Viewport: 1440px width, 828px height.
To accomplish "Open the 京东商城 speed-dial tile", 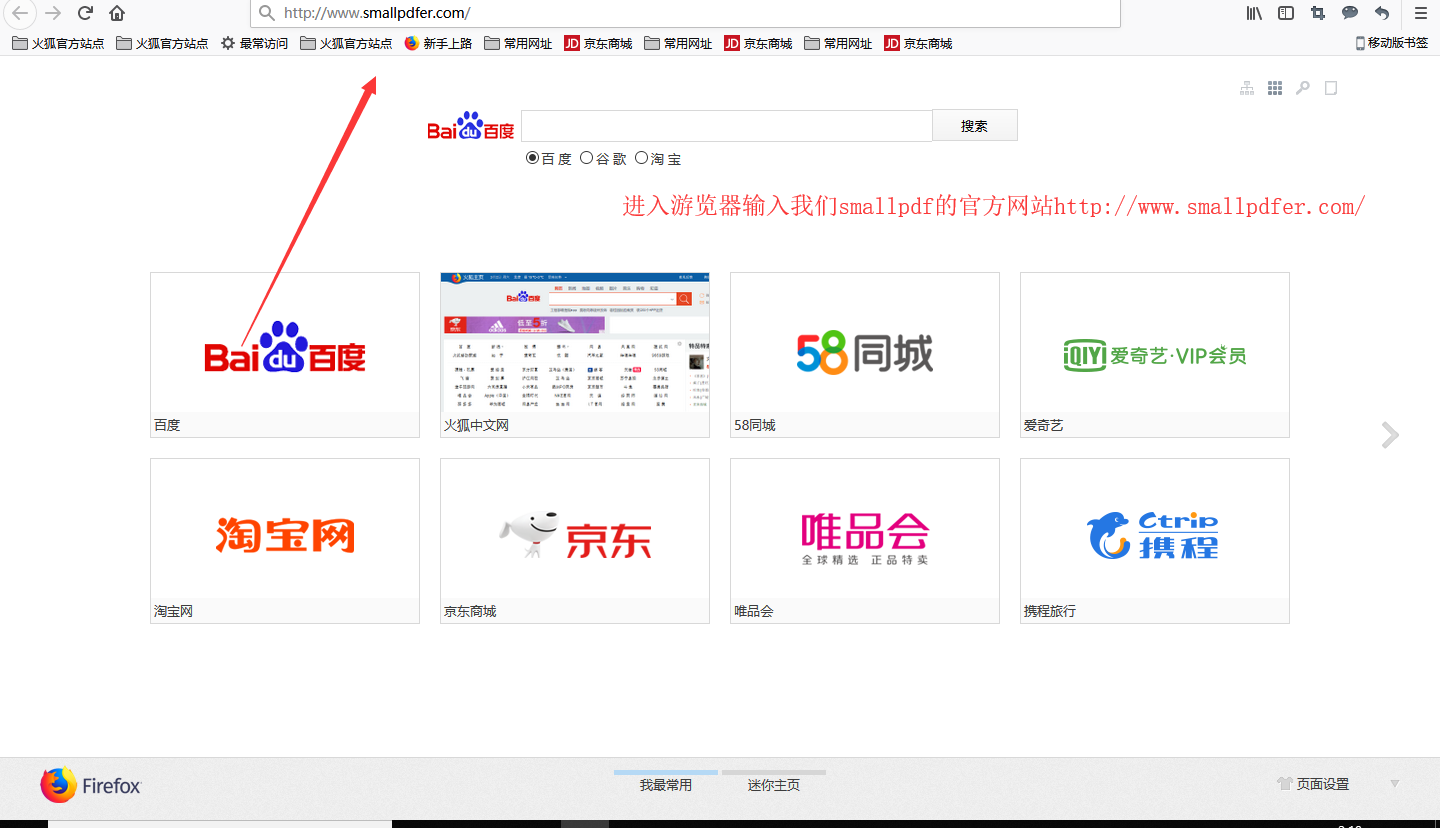I will pos(575,541).
